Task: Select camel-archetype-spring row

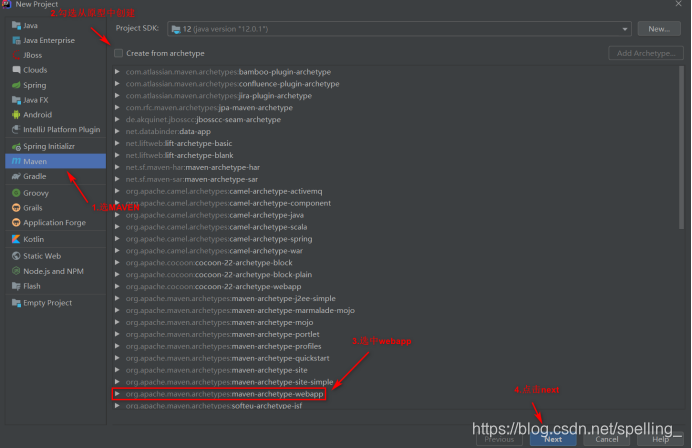Action: (395, 239)
